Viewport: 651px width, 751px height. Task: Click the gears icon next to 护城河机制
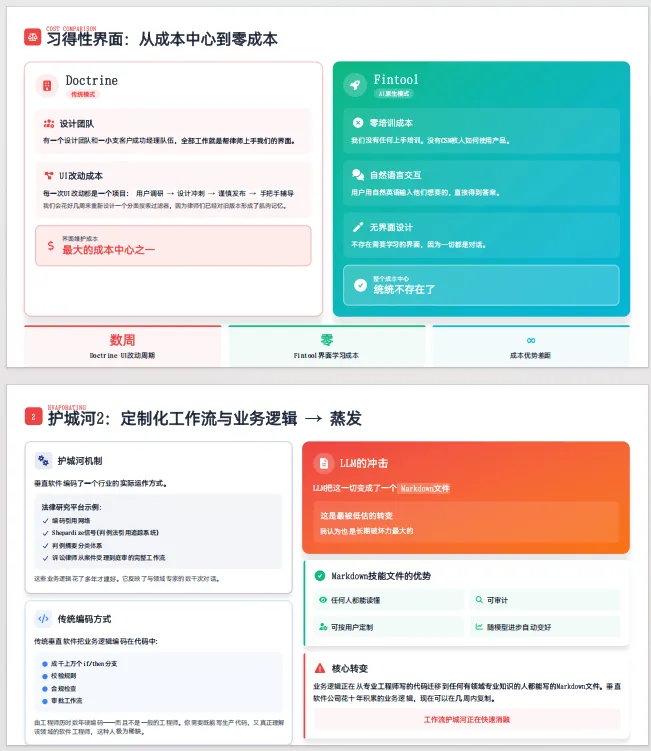44,461
